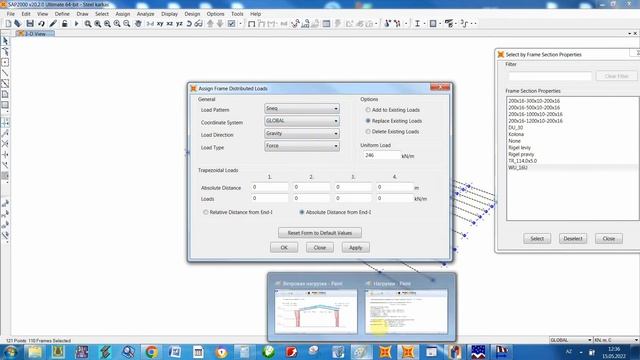640x360 pixels.
Task: Open the units dropdown in status bar
Action: click(616, 340)
